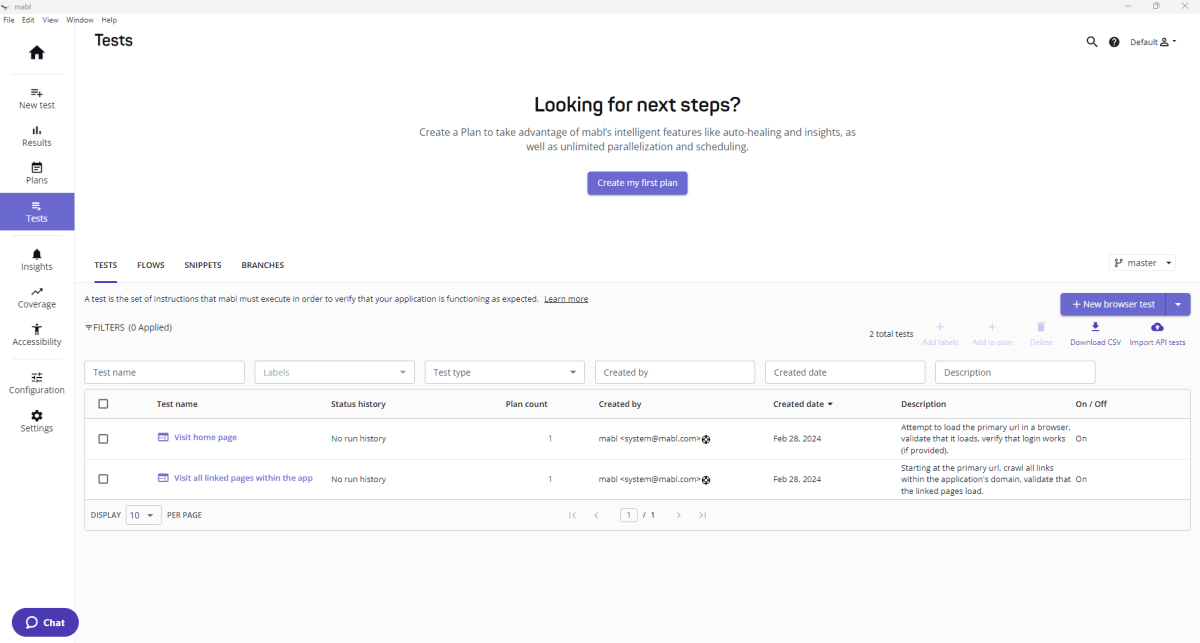Click the Import API tests icon
The height and width of the screenshot is (643, 1200).
(1157, 327)
